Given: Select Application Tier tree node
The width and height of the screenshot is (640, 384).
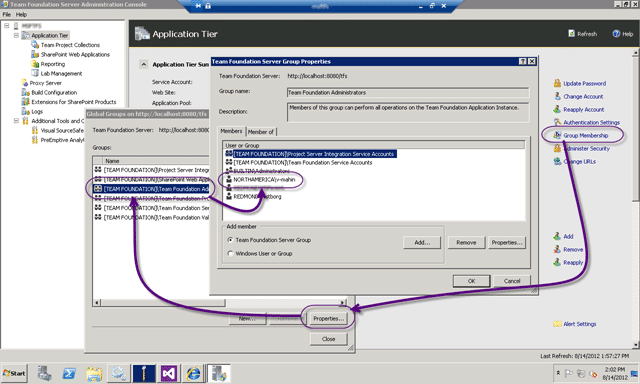Looking at the screenshot, I should pyautogui.click(x=49, y=36).
